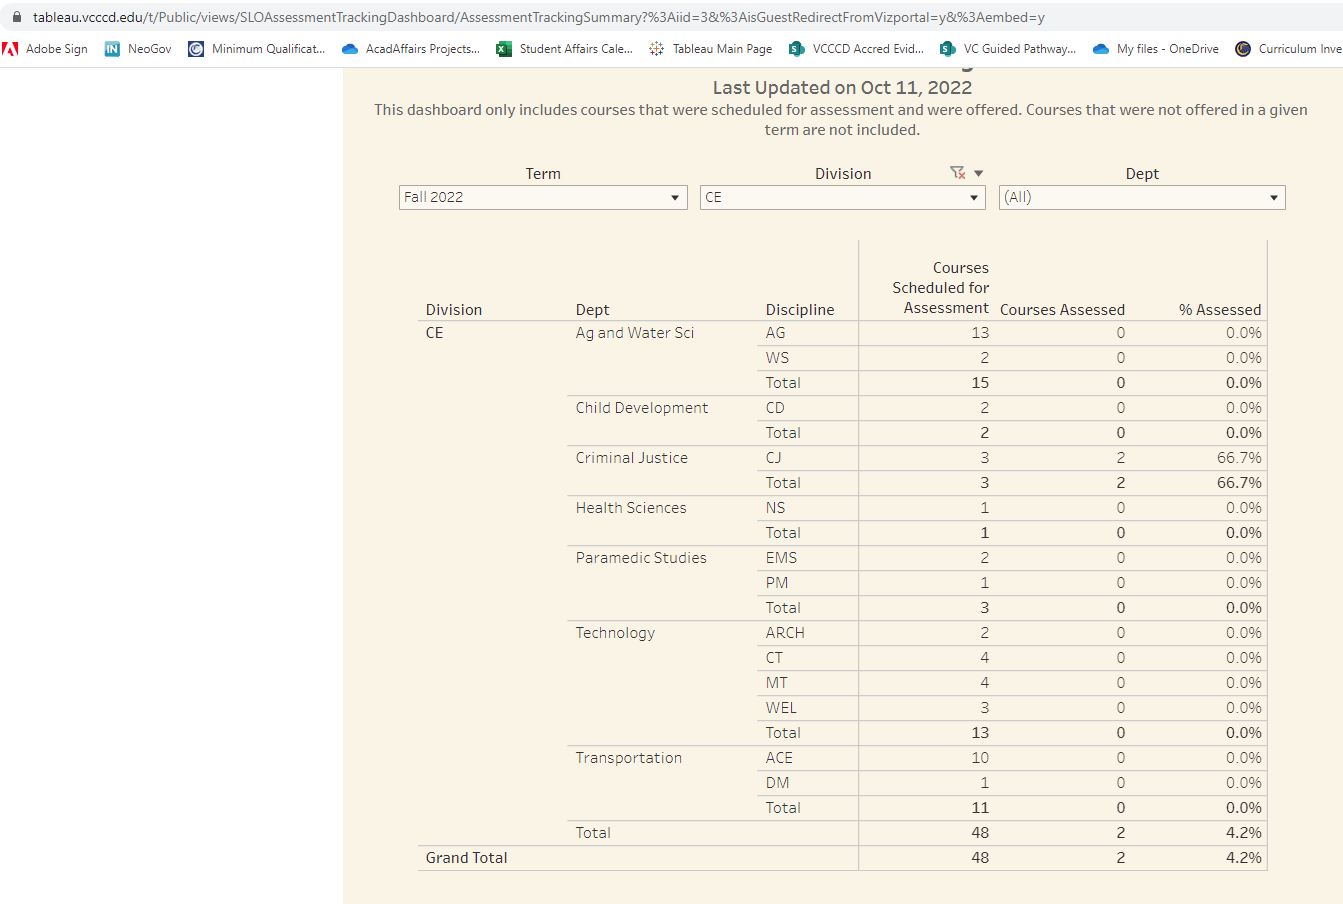Open the VC Guided Pathways bookmark
Screen dimensions: 1343x904
pos(1008,49)
